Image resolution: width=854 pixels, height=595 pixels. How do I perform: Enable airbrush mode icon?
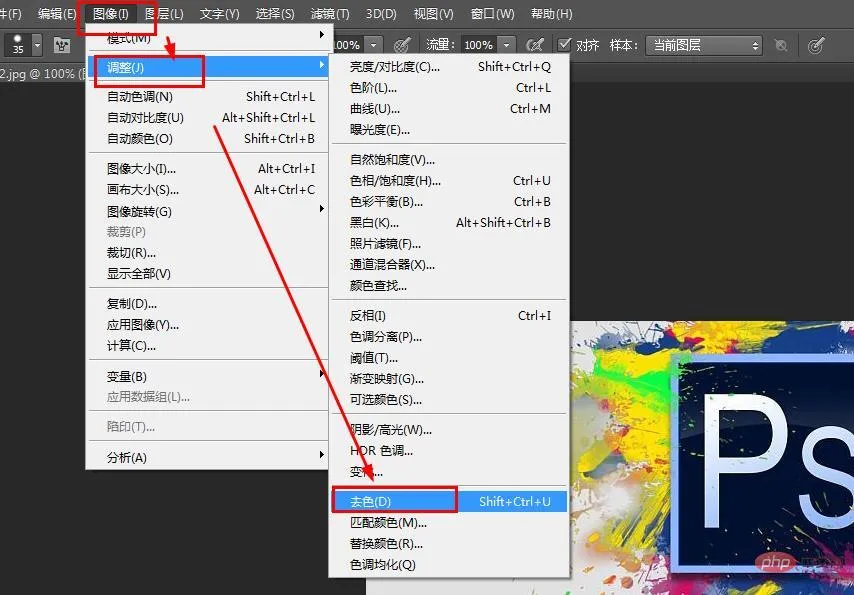click(x=535, y=45)
